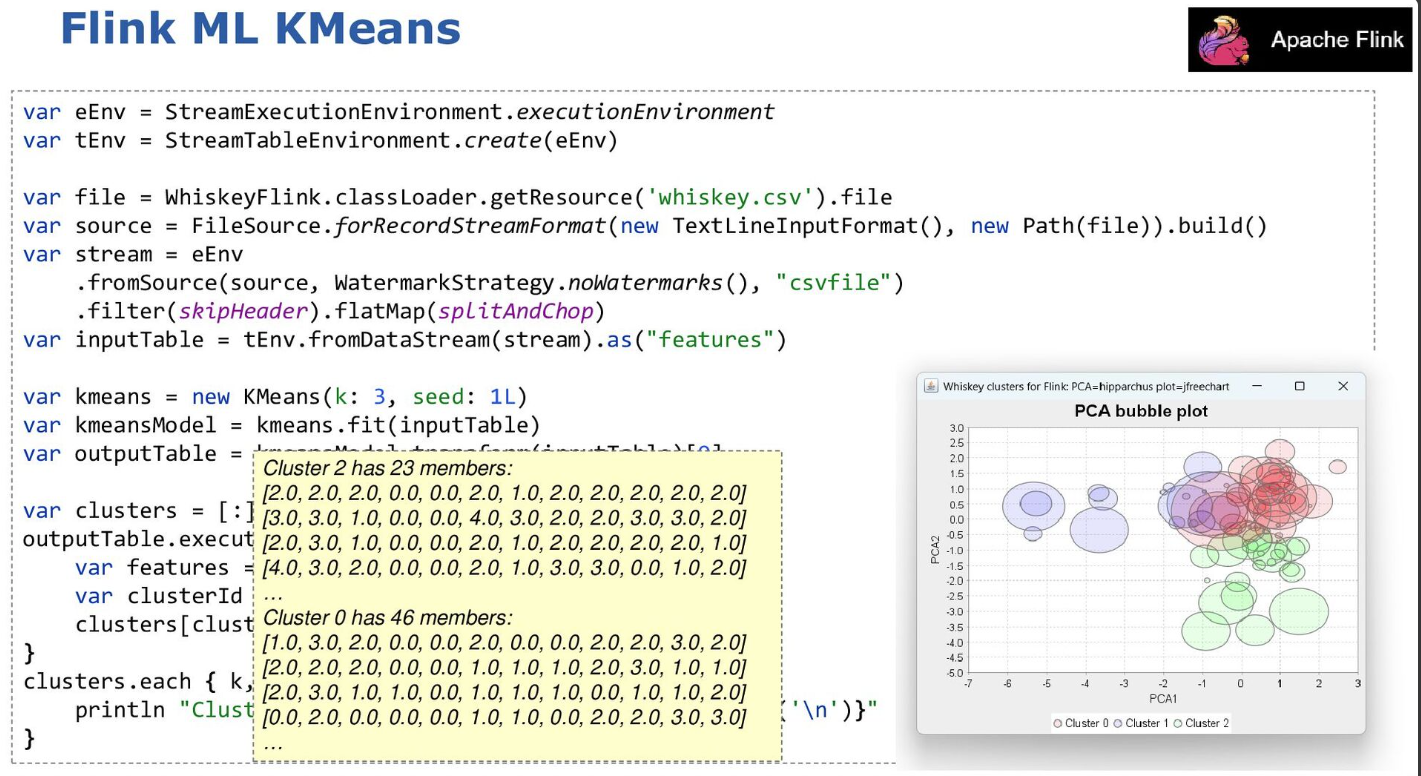Click the chart window title text
The height and width of the screenshot is (776, 1421).
1086,386
